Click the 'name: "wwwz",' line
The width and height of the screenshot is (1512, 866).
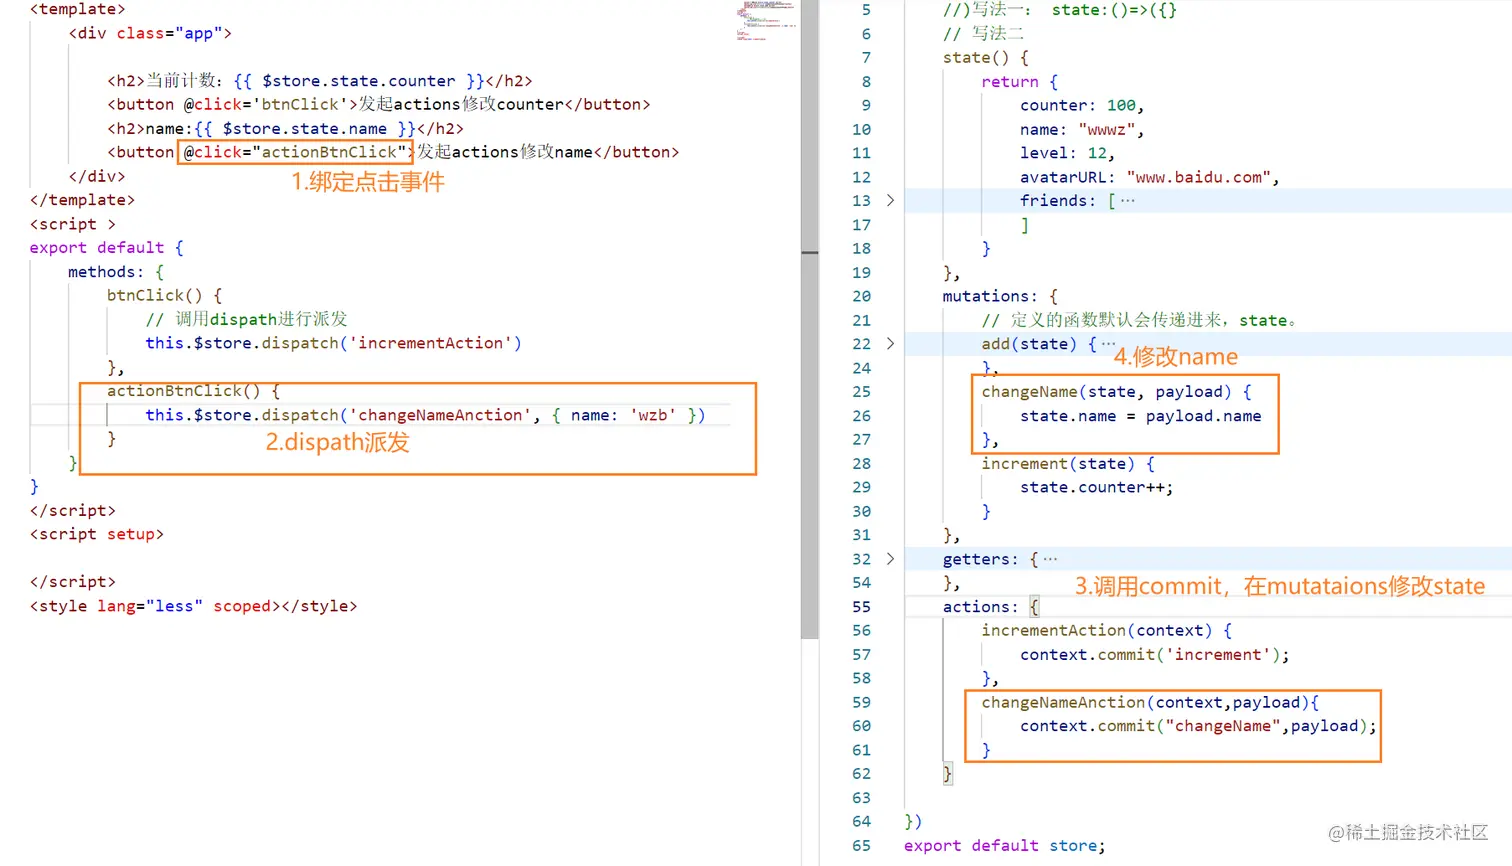pyautogui.click(x=1082, y=130)
